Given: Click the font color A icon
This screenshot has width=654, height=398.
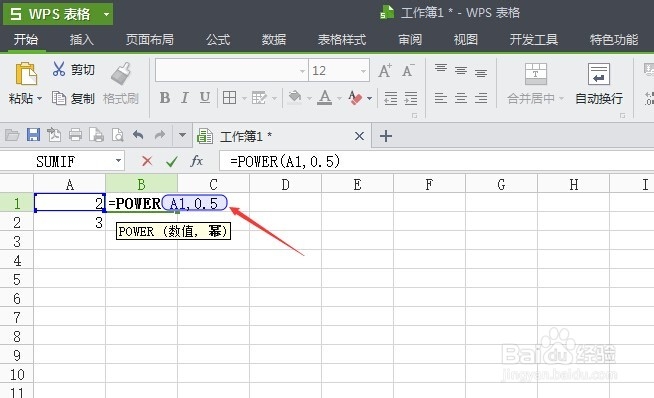Looking at the screenshot, I should coord(324,98).
